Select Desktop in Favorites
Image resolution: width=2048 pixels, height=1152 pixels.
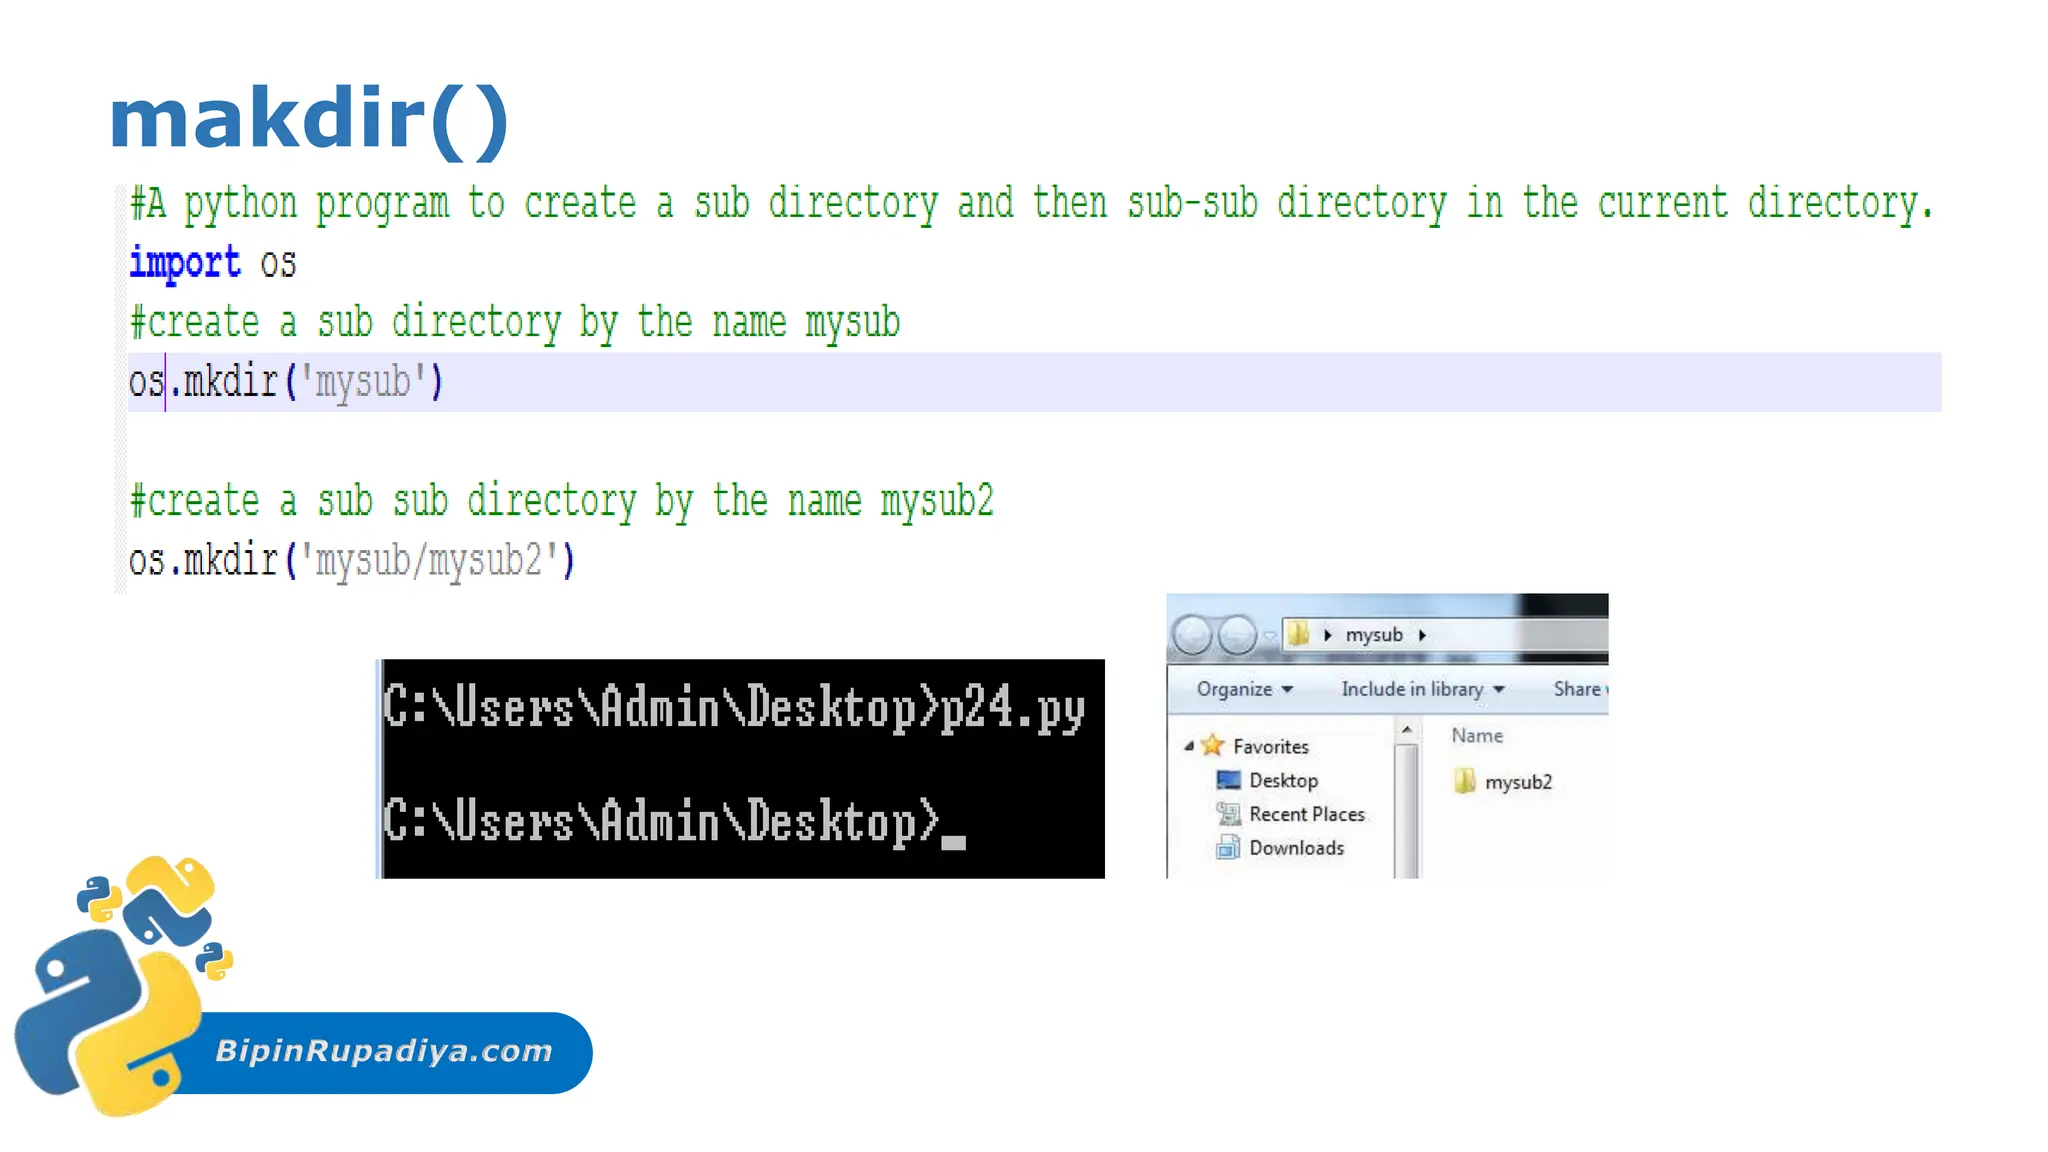(1283, 780)
